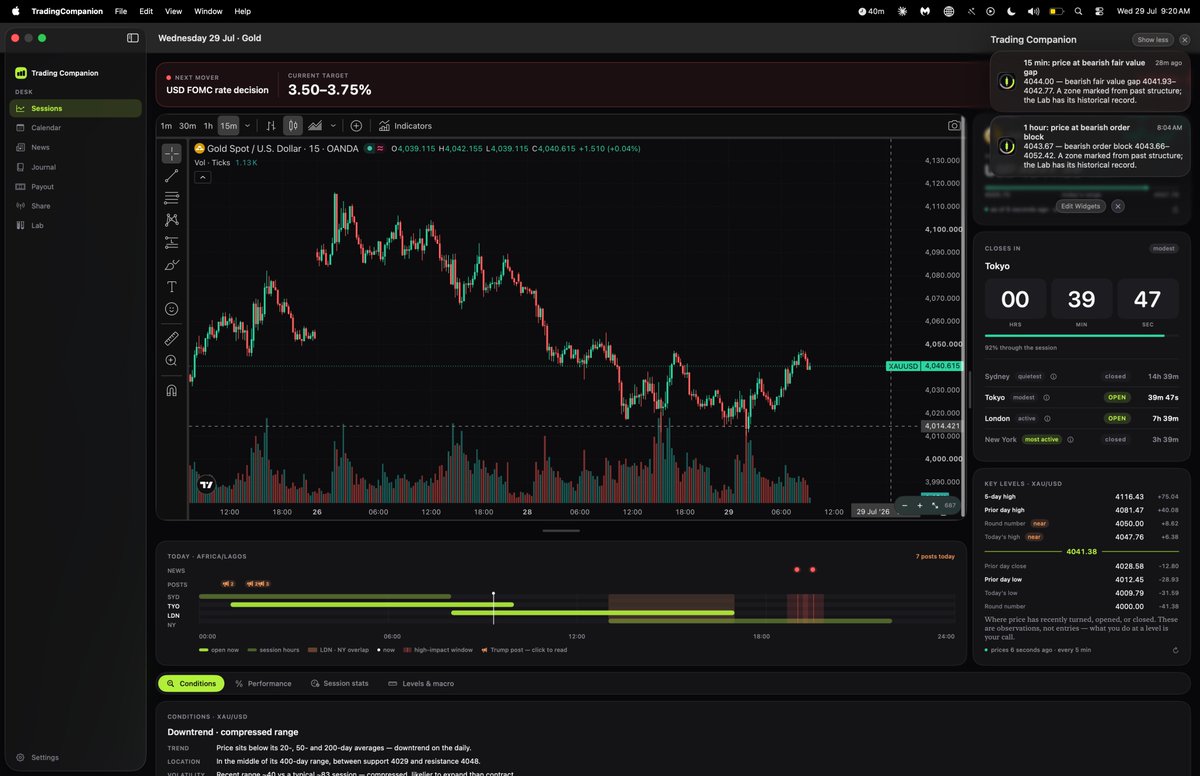The width and height of the screenshot is (1200, 776).
Task: Click the compare or add symbol plus icon
Action: 356,126
